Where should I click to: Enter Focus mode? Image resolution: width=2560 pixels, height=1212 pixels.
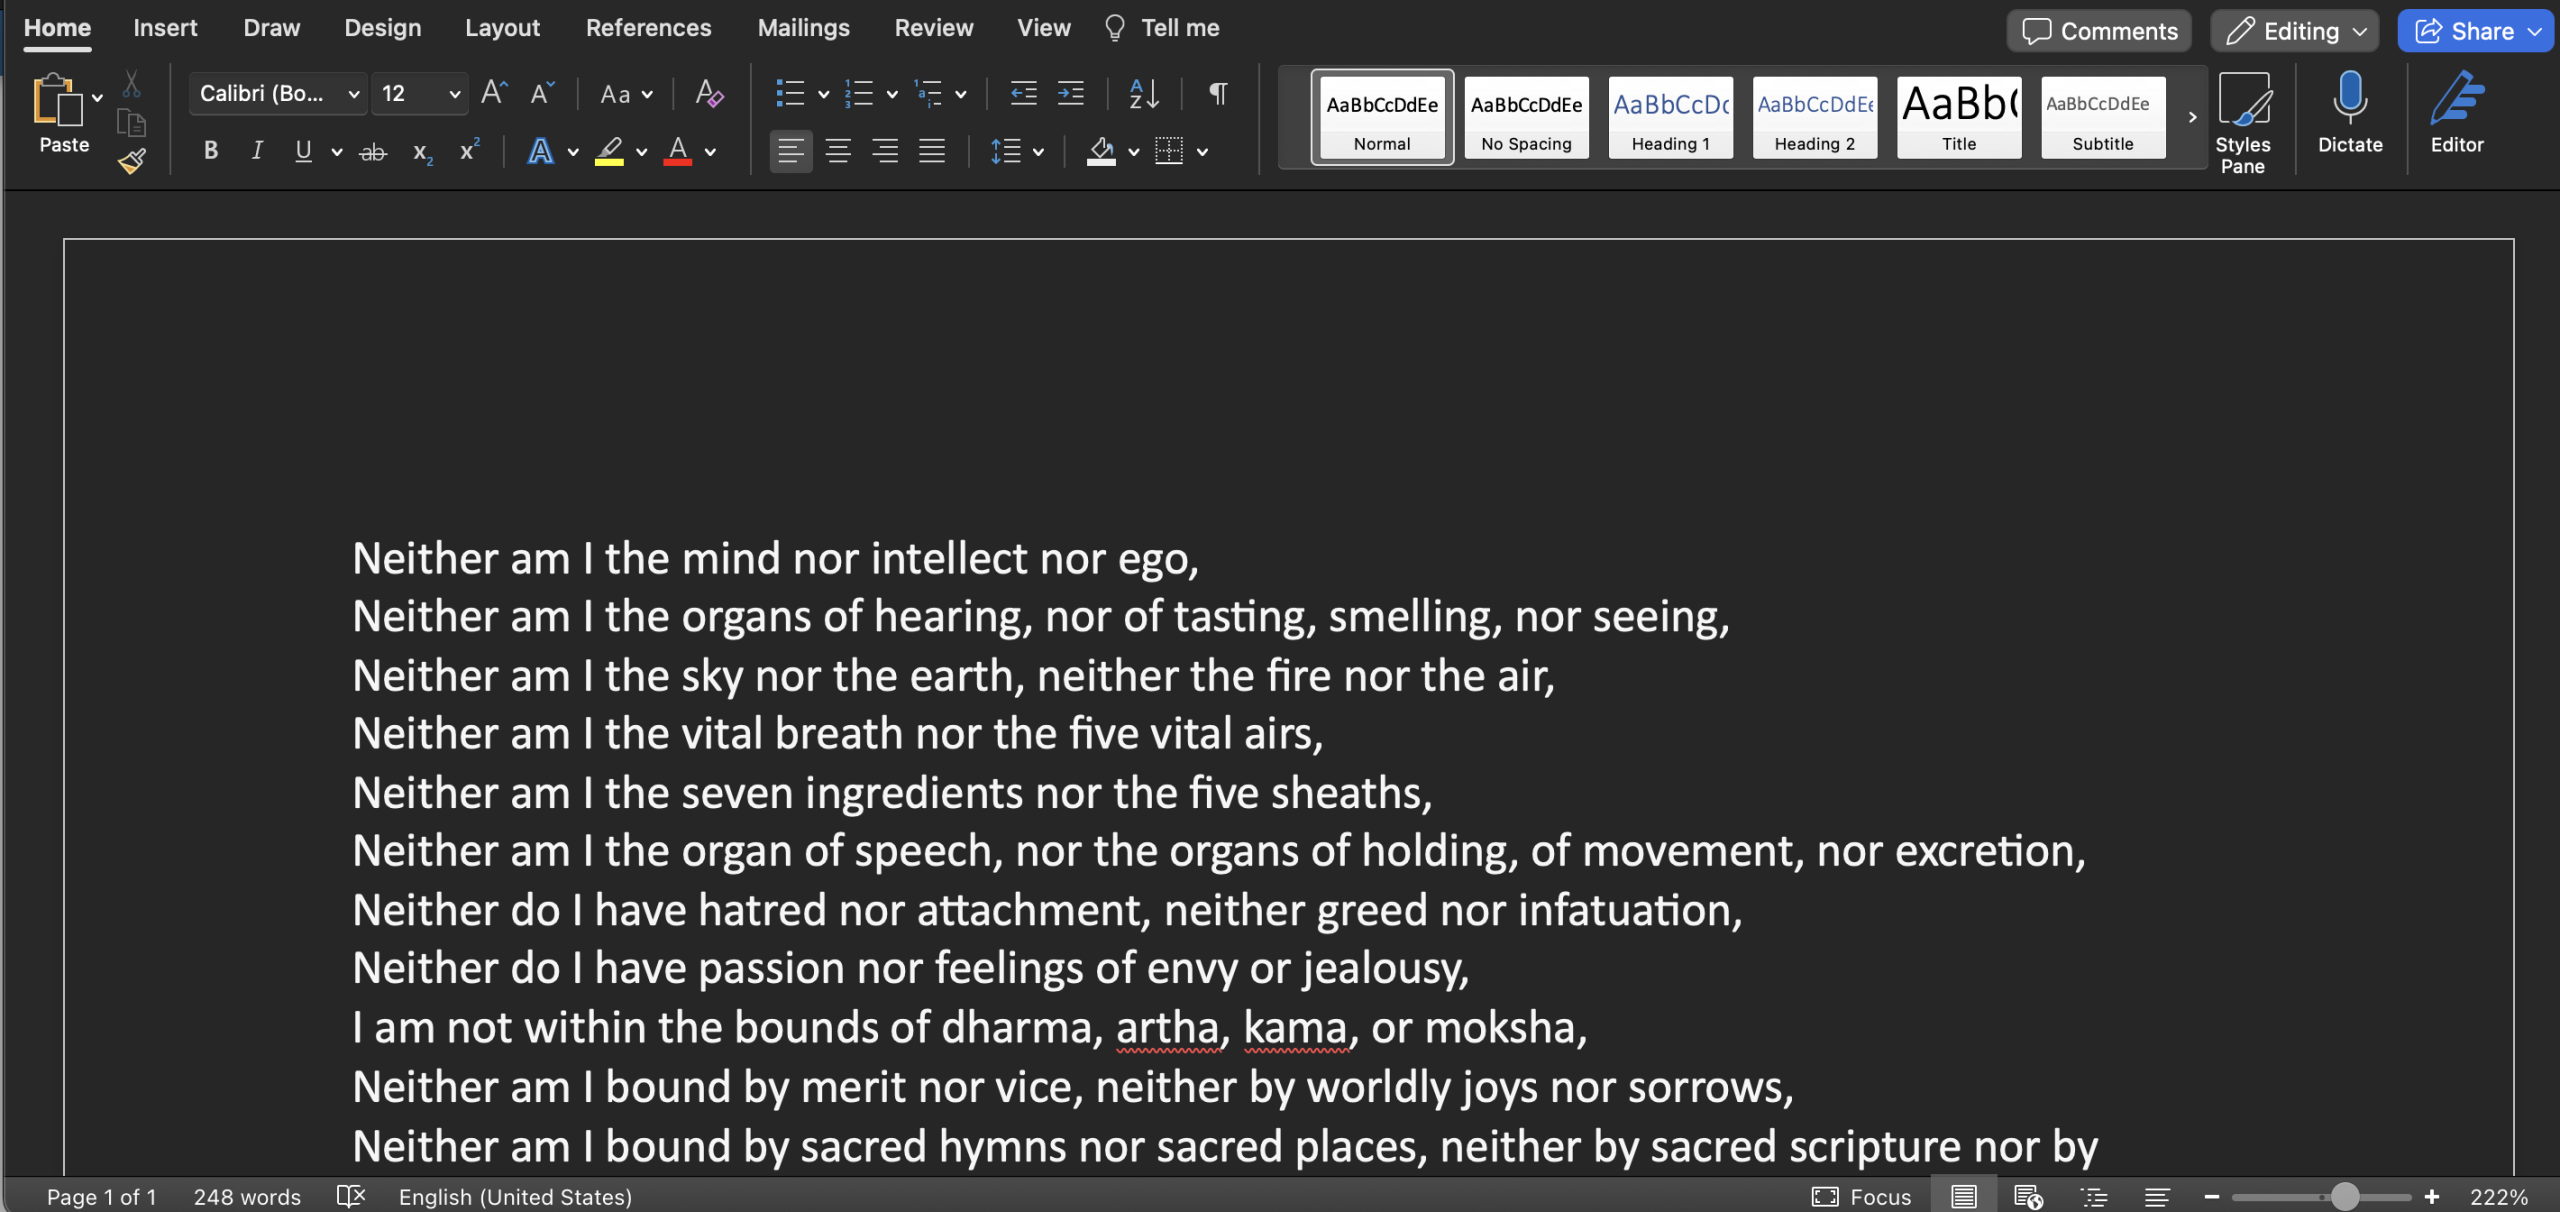[x=1861, y=1196]
